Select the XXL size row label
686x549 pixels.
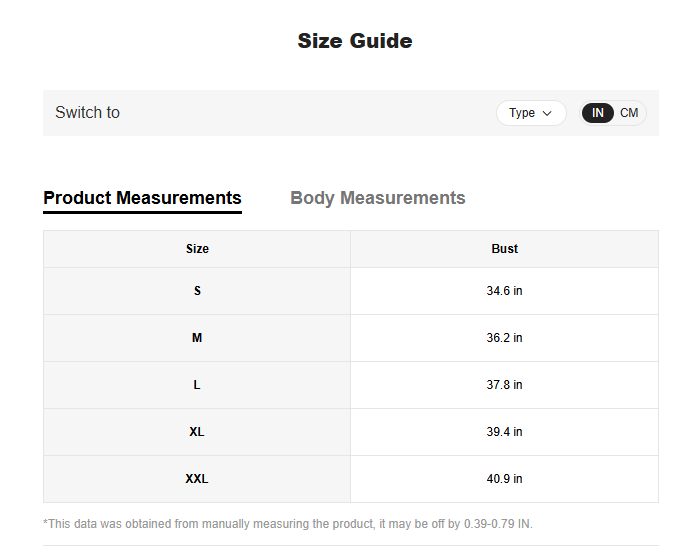(x=197, y=479)
